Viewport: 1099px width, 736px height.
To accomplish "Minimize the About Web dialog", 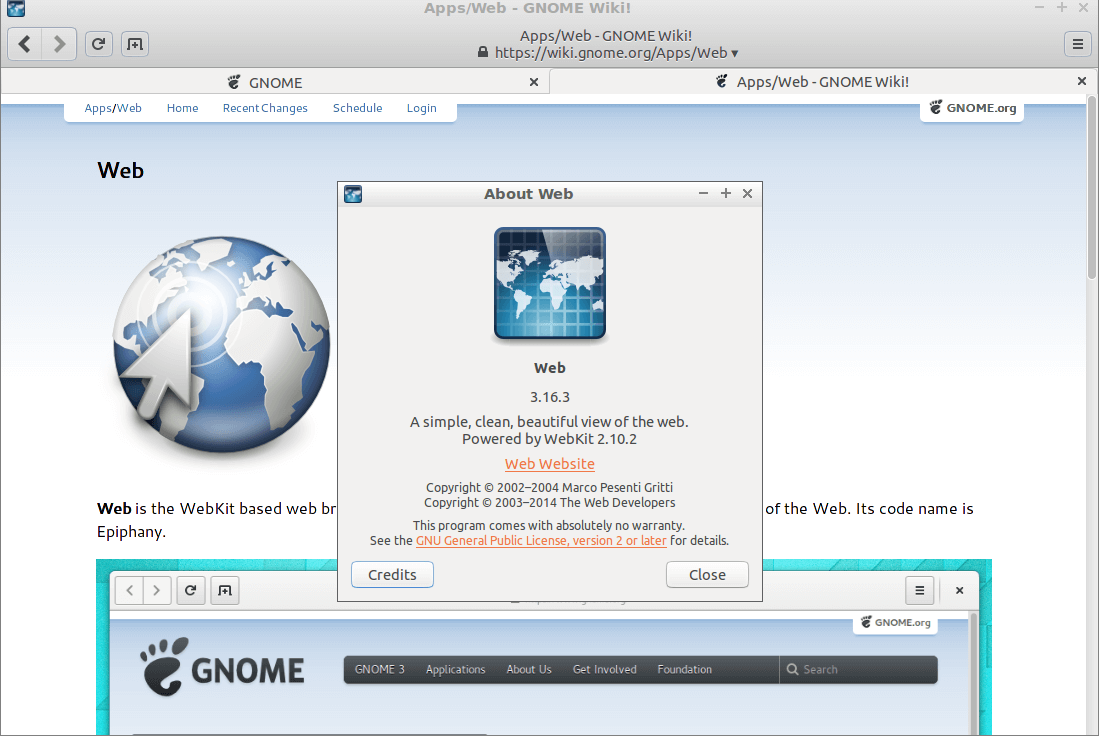I will [x=703, y=193].
